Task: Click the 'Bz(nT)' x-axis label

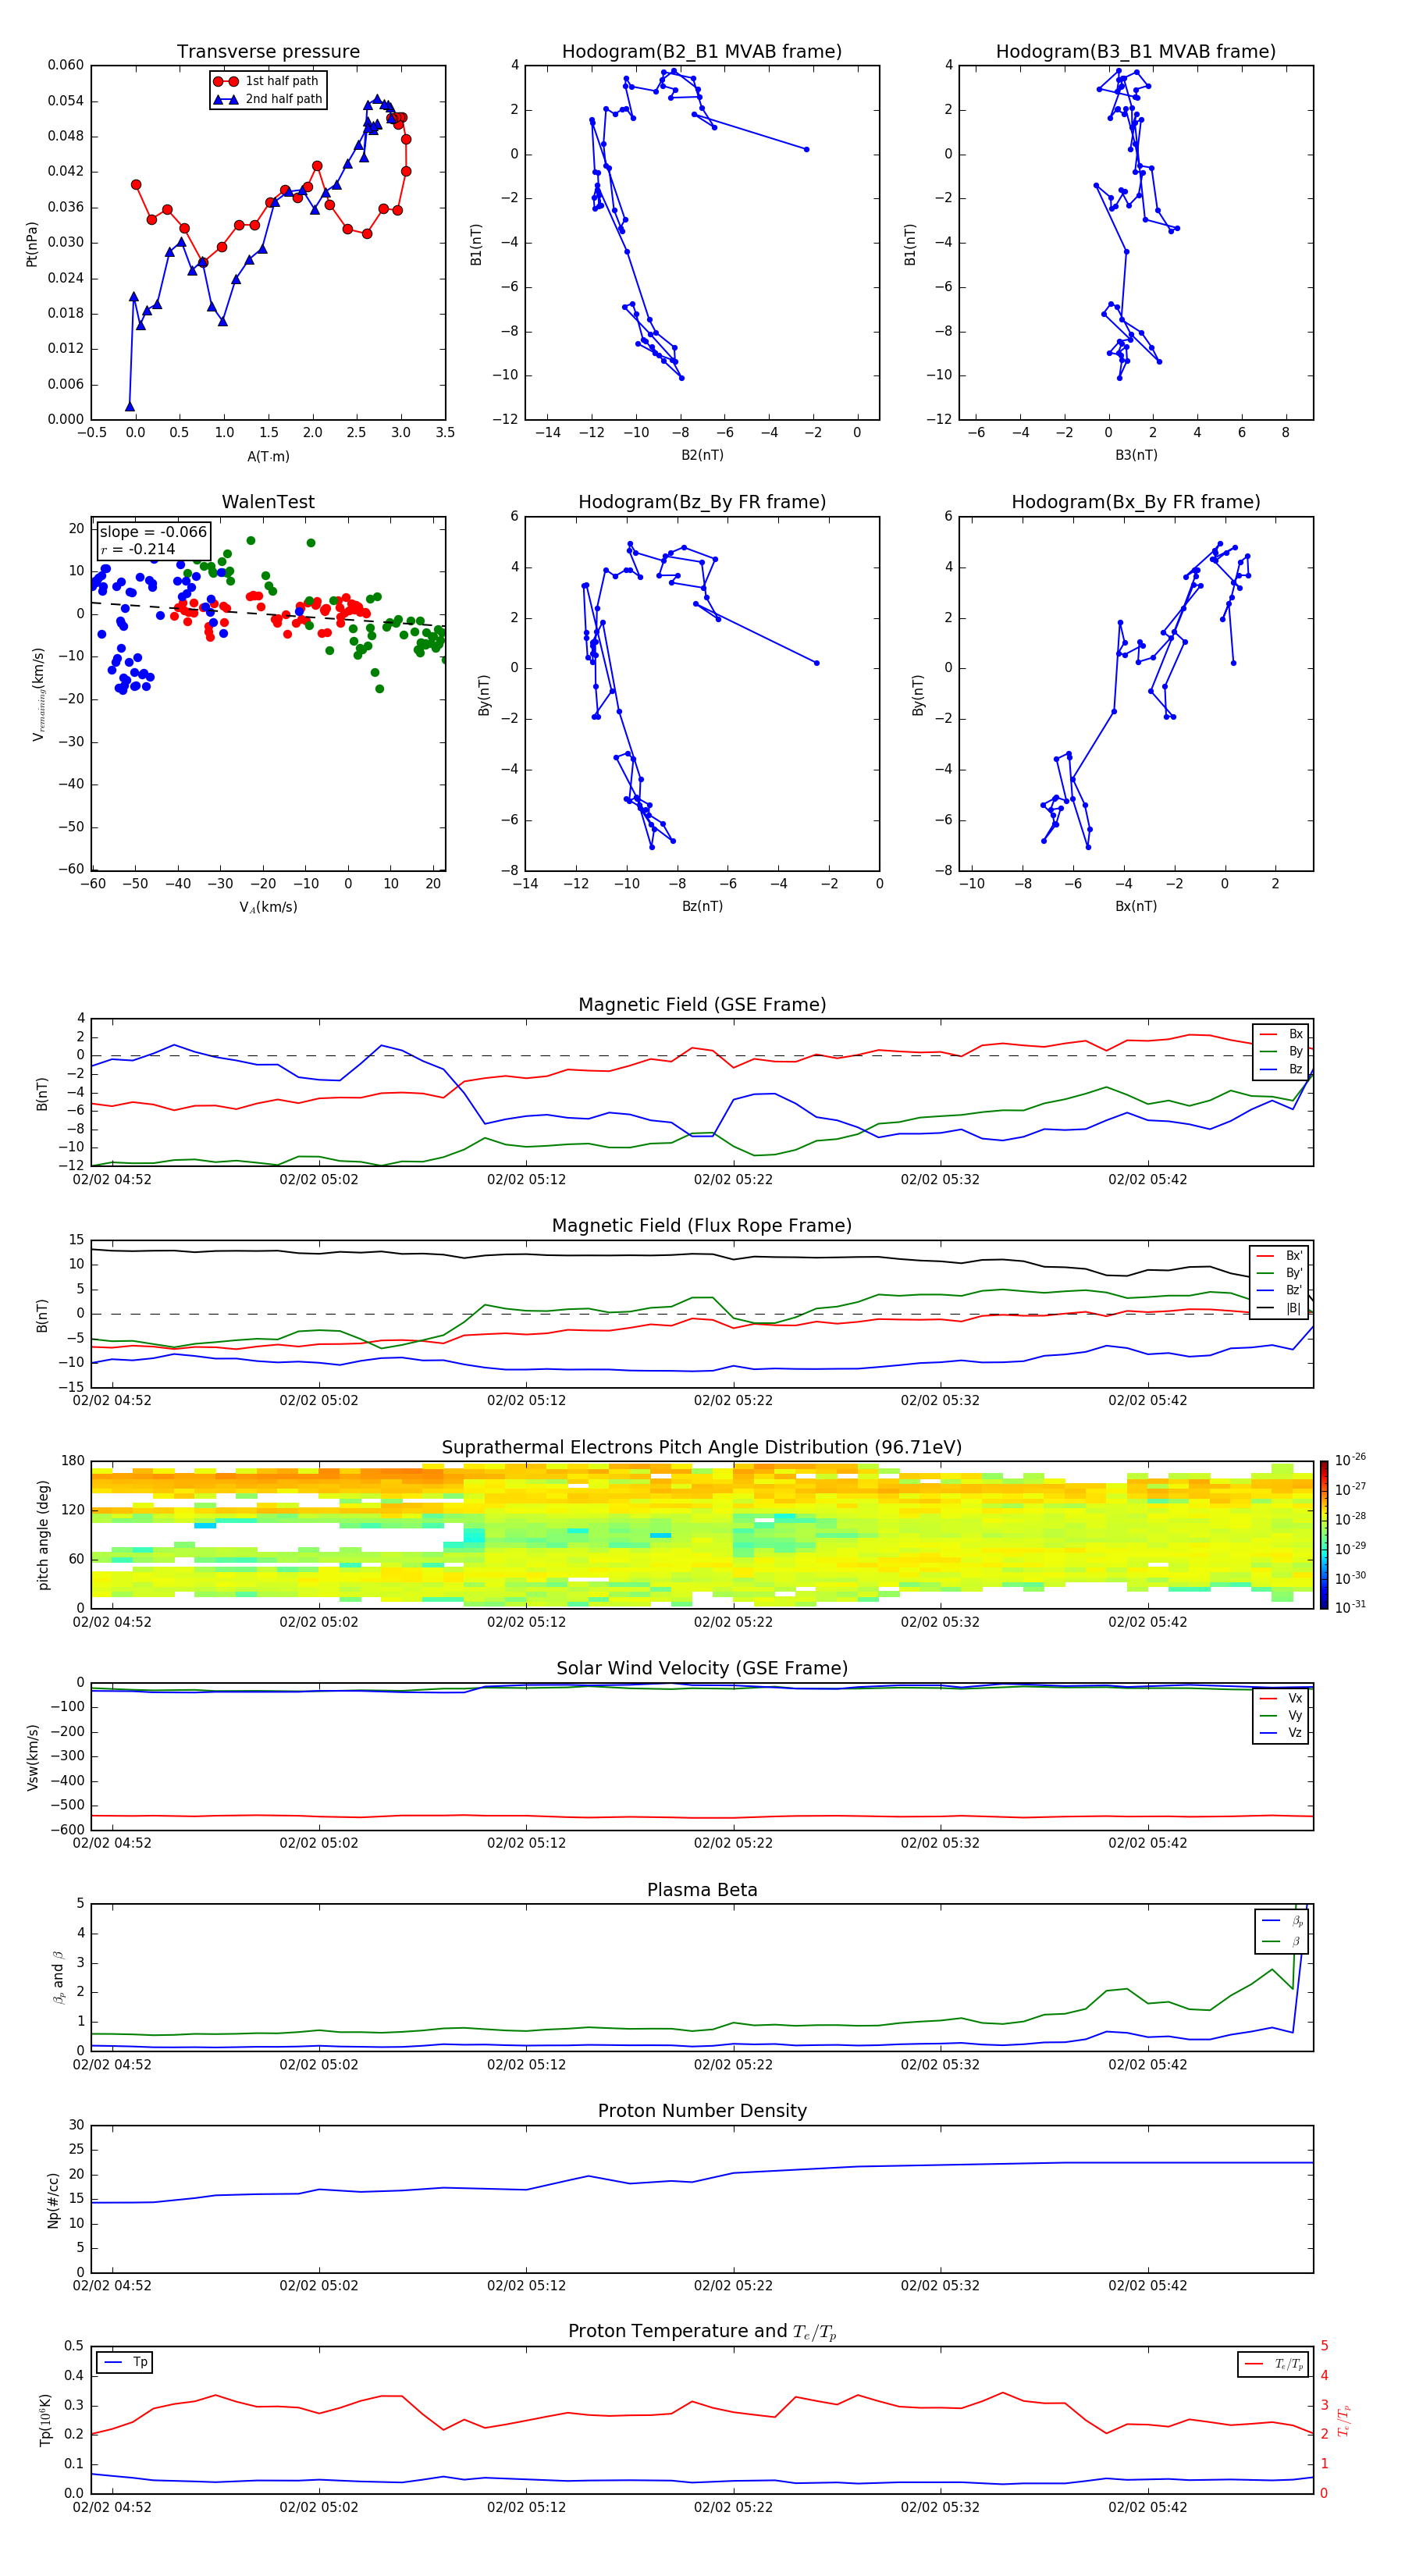Action: (x=702, y=907)
